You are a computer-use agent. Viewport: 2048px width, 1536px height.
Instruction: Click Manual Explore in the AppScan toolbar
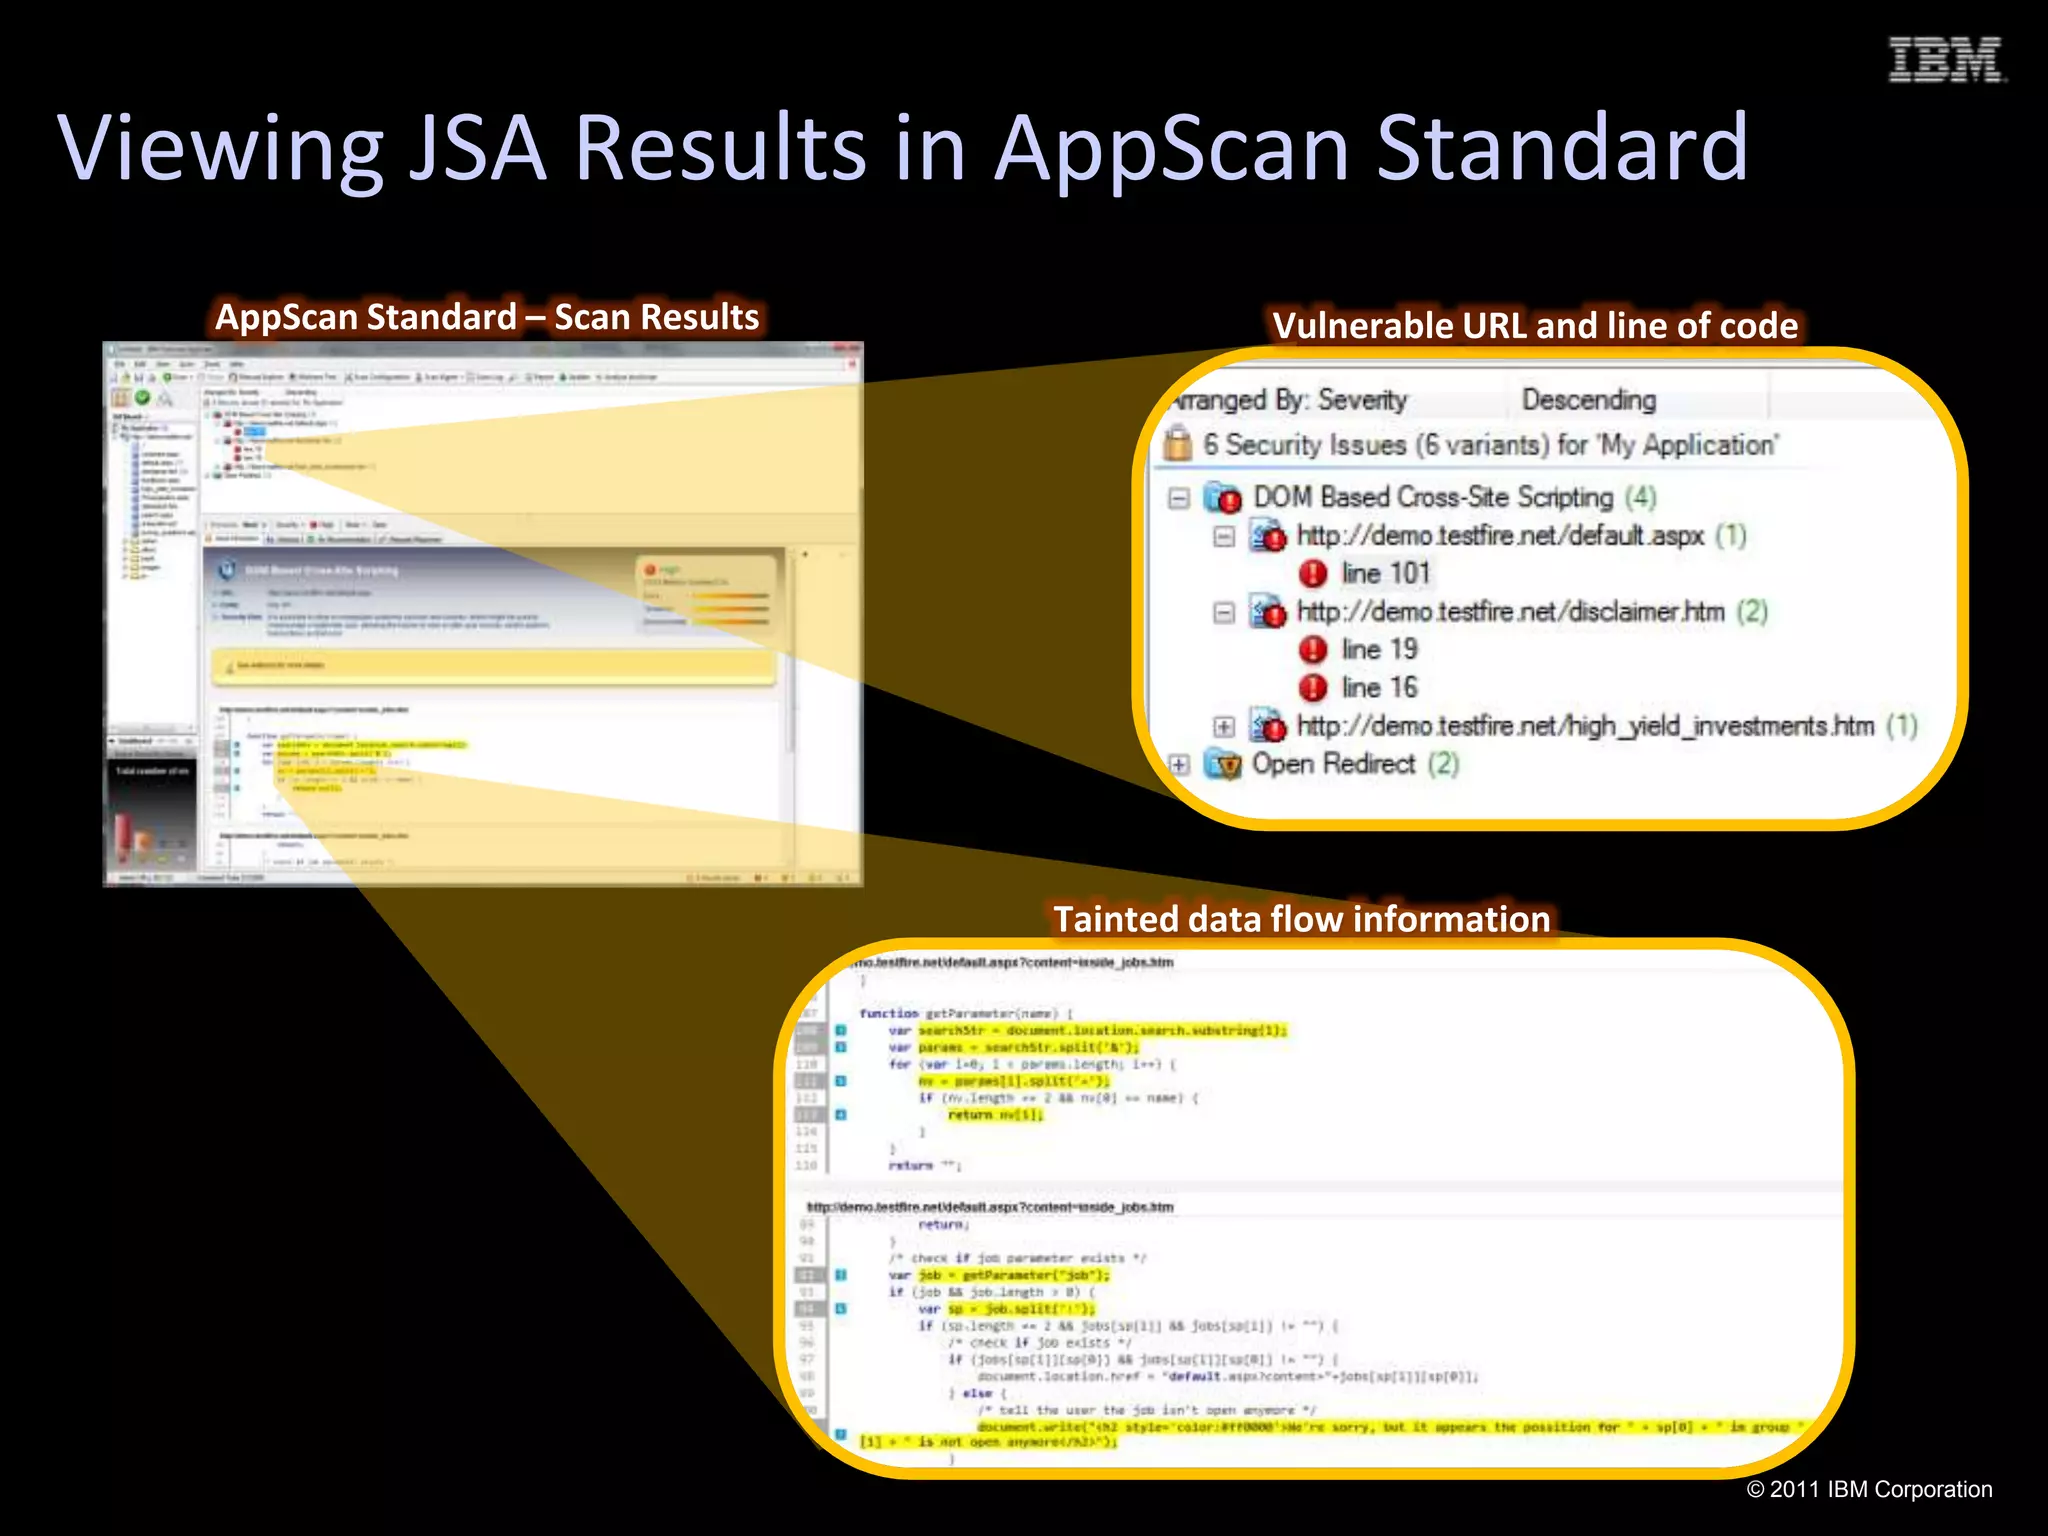[257, 377]
